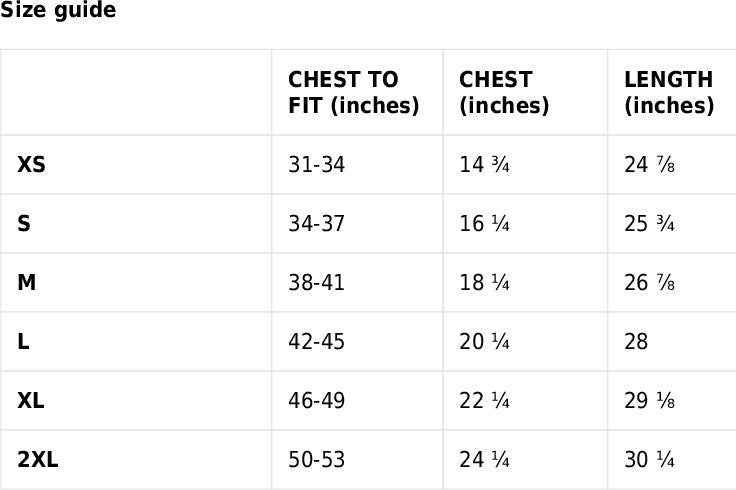This screenshot has height=490, width=736.
Task: Select the 2XL size row label
Action: coord(38,460)
